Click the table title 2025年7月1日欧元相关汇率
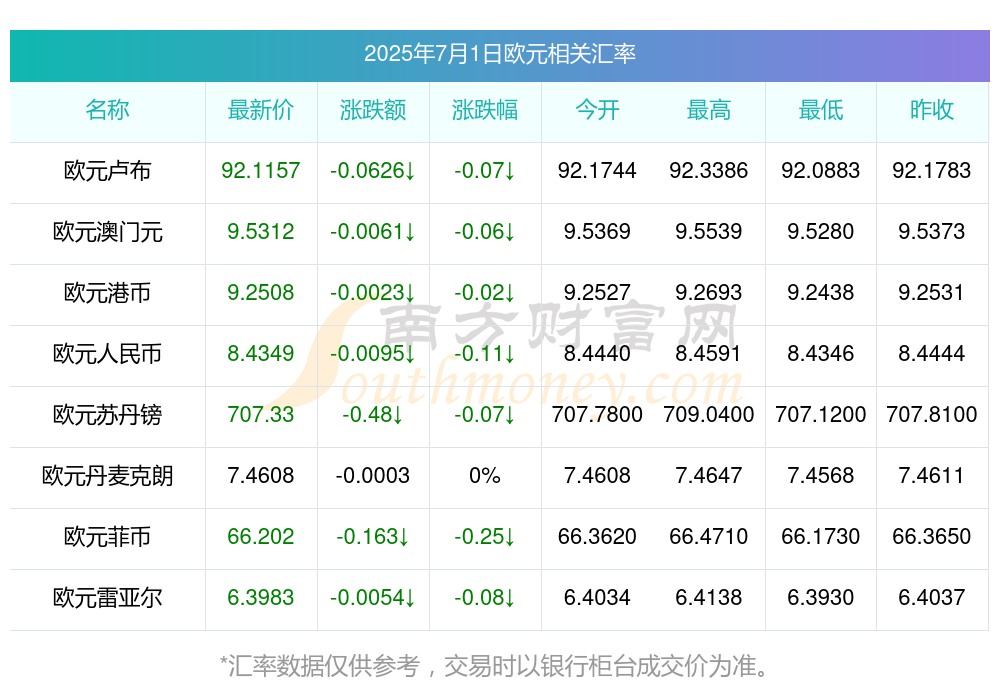The image size is (1000, 698). point(500,54)
